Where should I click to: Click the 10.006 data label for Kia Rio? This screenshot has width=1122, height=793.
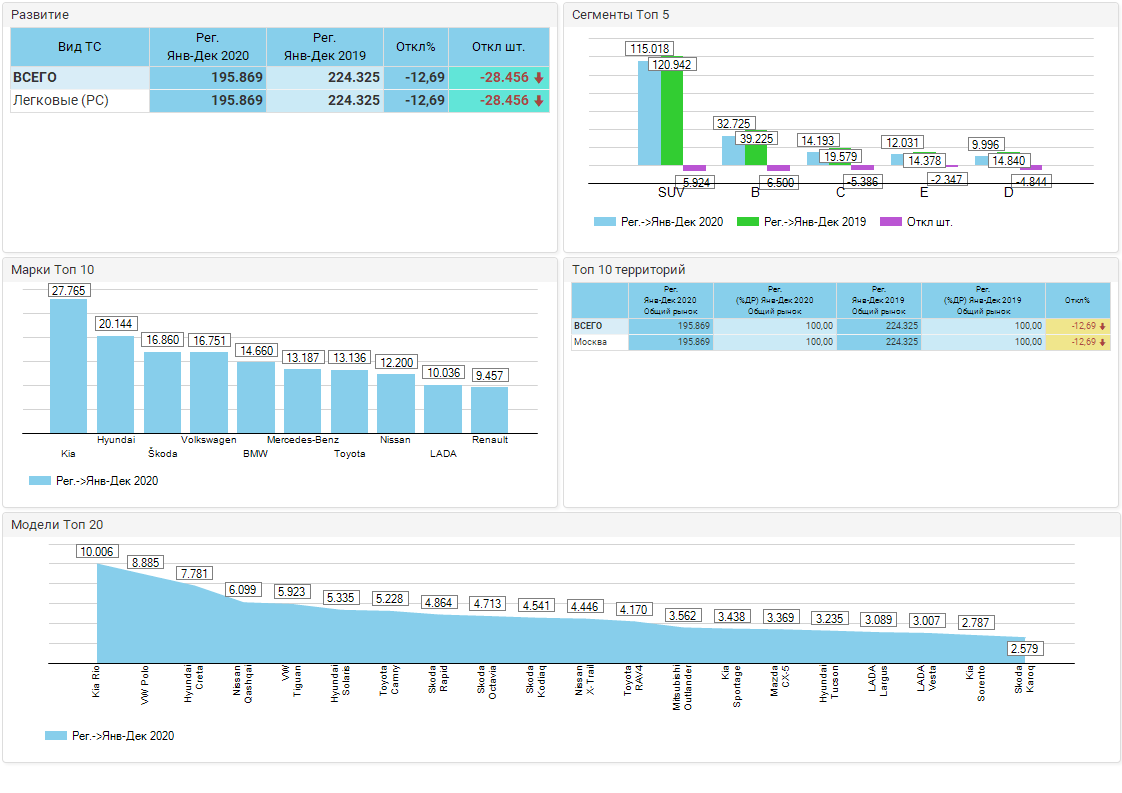click(x=97, y=551)
